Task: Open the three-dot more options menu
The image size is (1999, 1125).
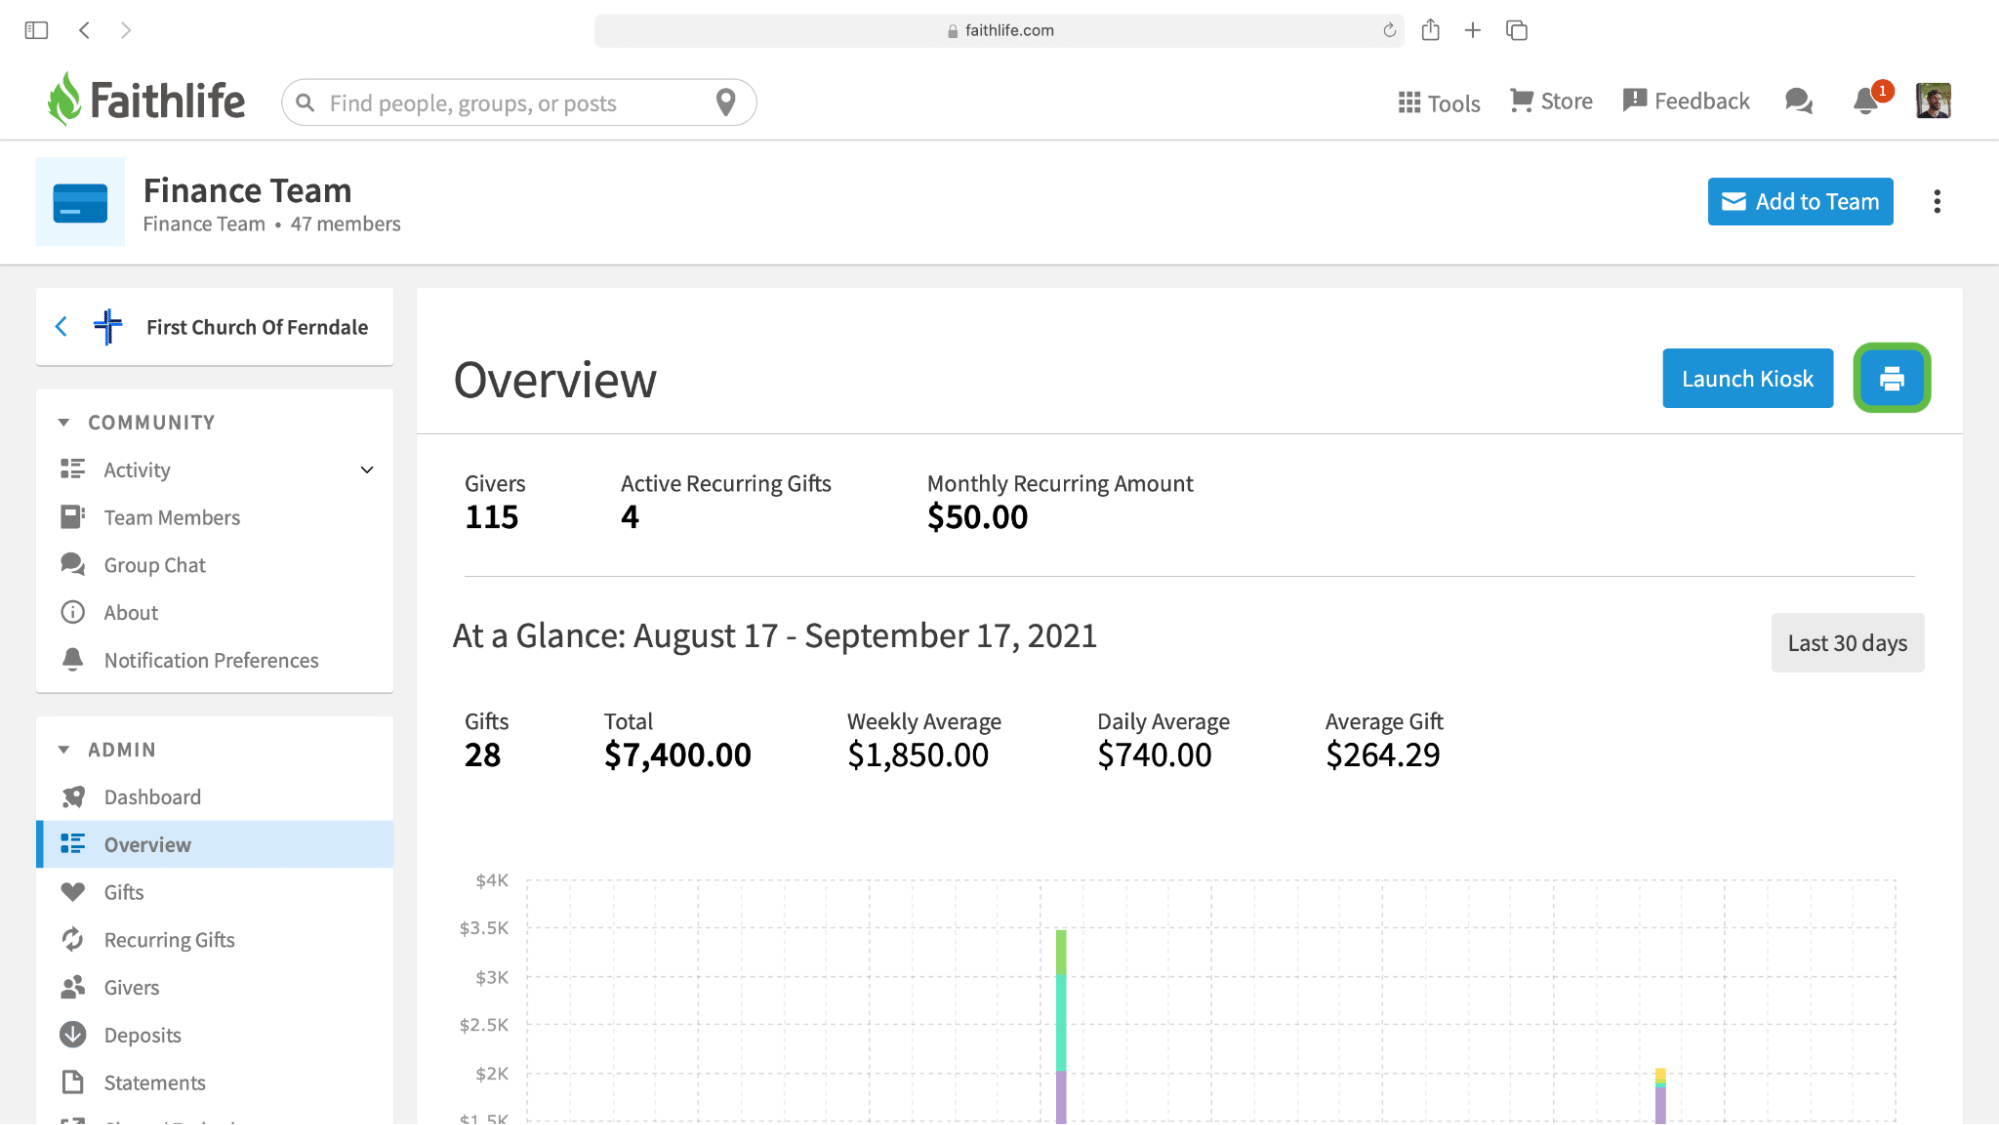Action: click(x=1937, y=202)
